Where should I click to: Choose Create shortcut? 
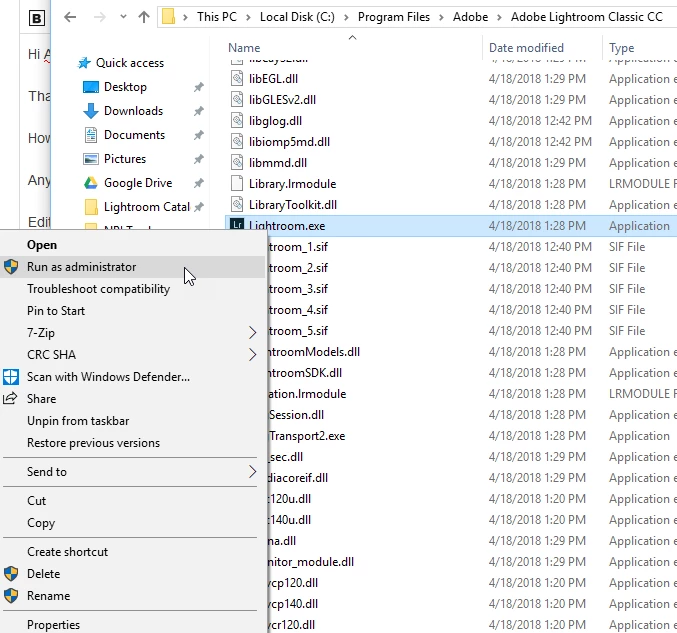[67, 552]
